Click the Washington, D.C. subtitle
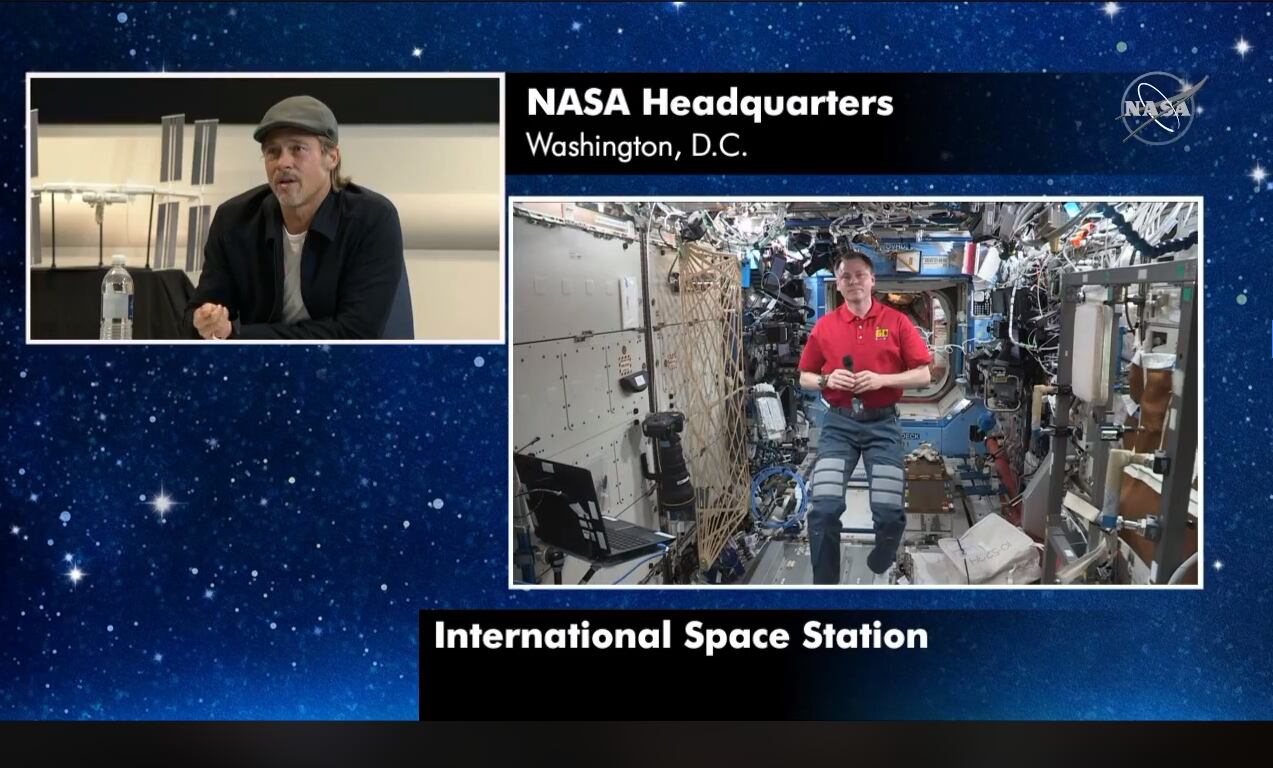Screen dimensions: 1273x768 click(x=636, y=146)
